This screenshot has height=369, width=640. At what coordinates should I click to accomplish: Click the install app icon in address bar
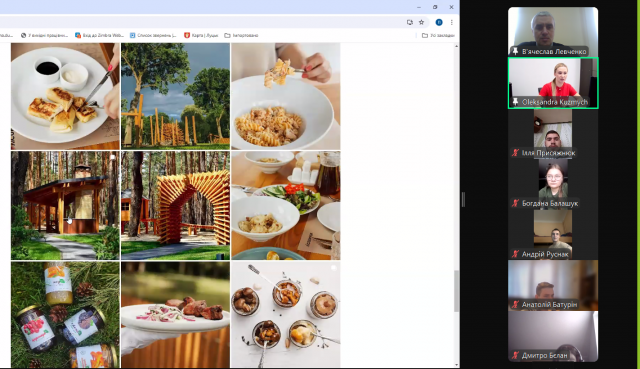(410, 22)
